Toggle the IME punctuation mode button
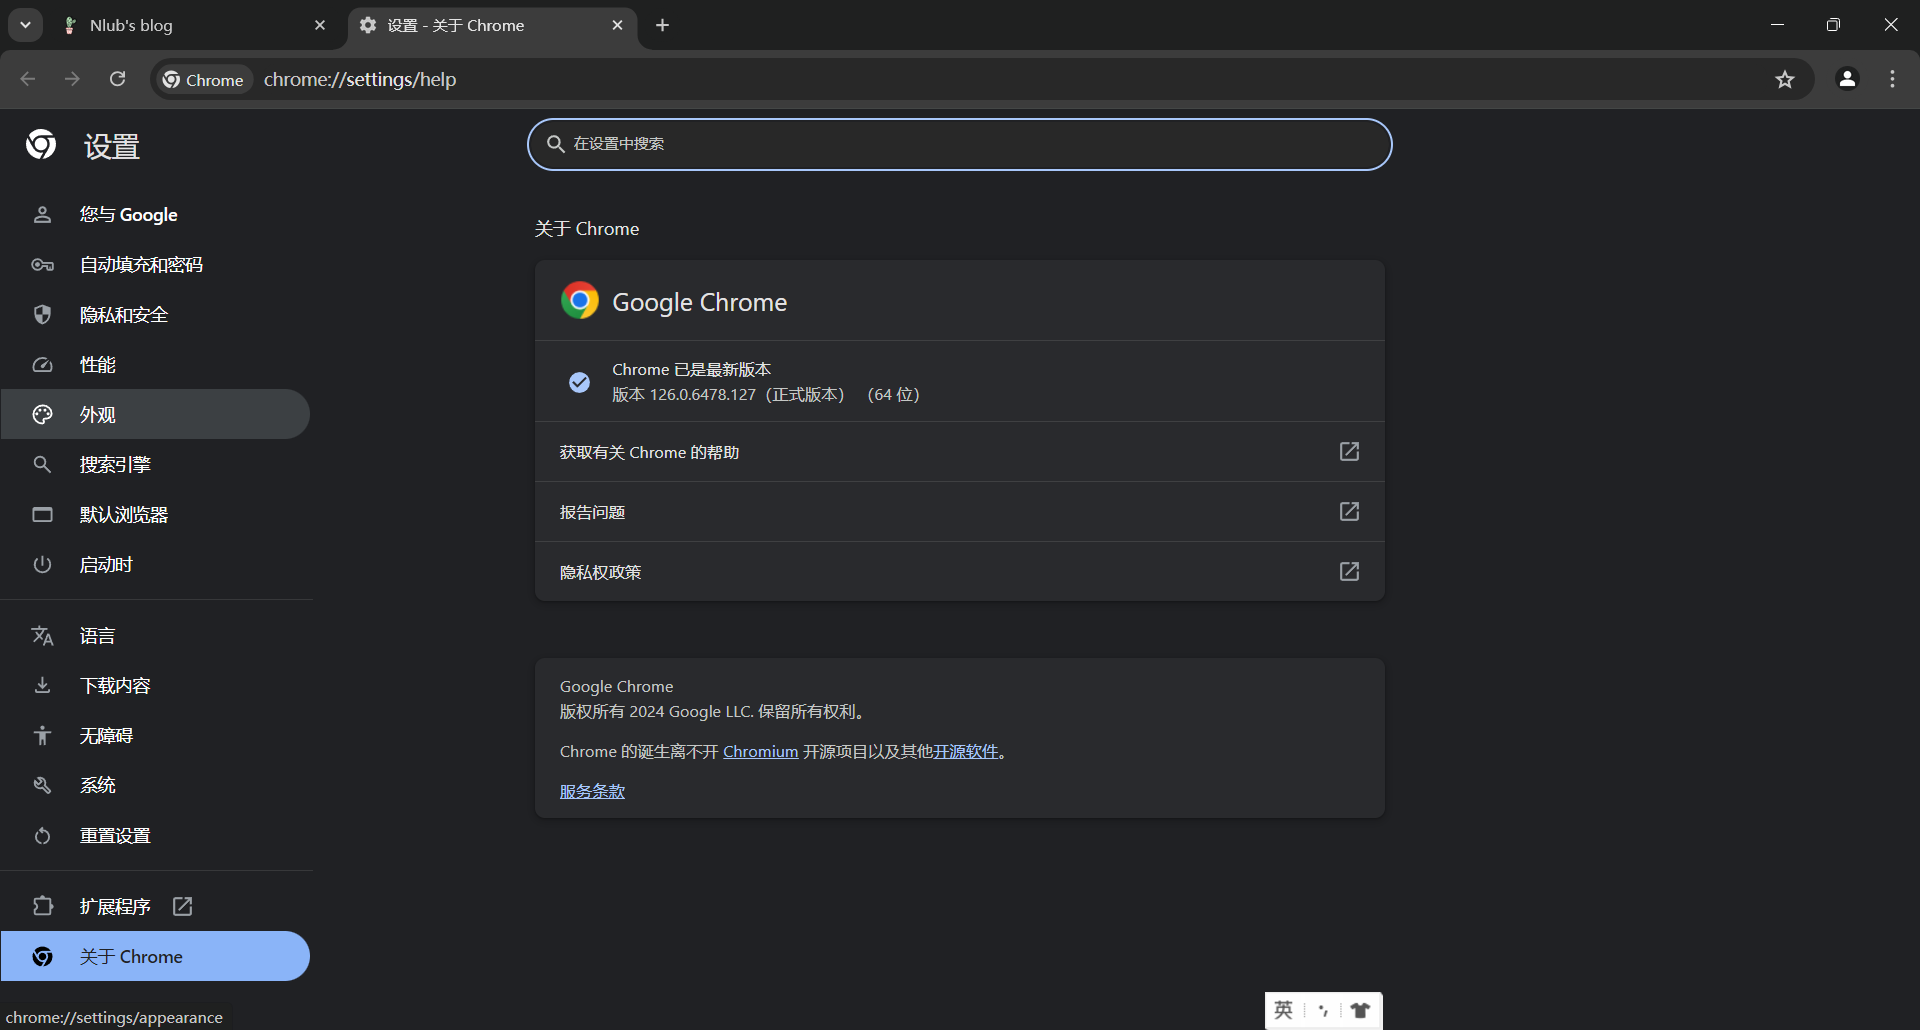This screenshot has width=1920, height=1030. click(x=1323, y=1010)
